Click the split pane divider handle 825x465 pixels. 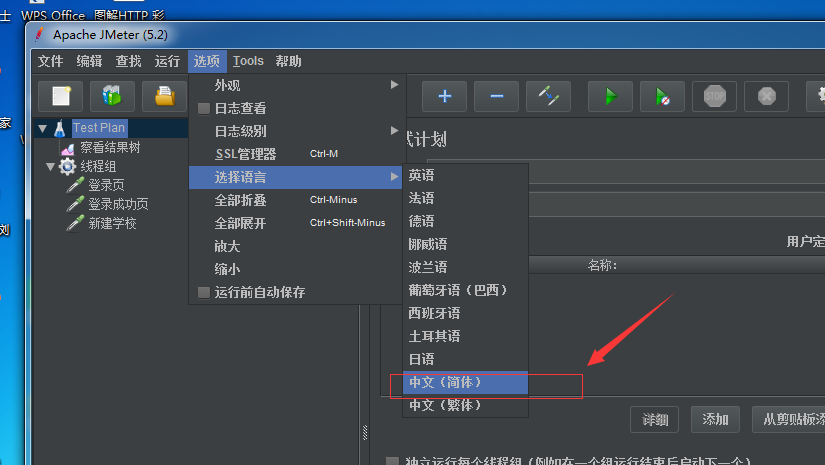365,432
